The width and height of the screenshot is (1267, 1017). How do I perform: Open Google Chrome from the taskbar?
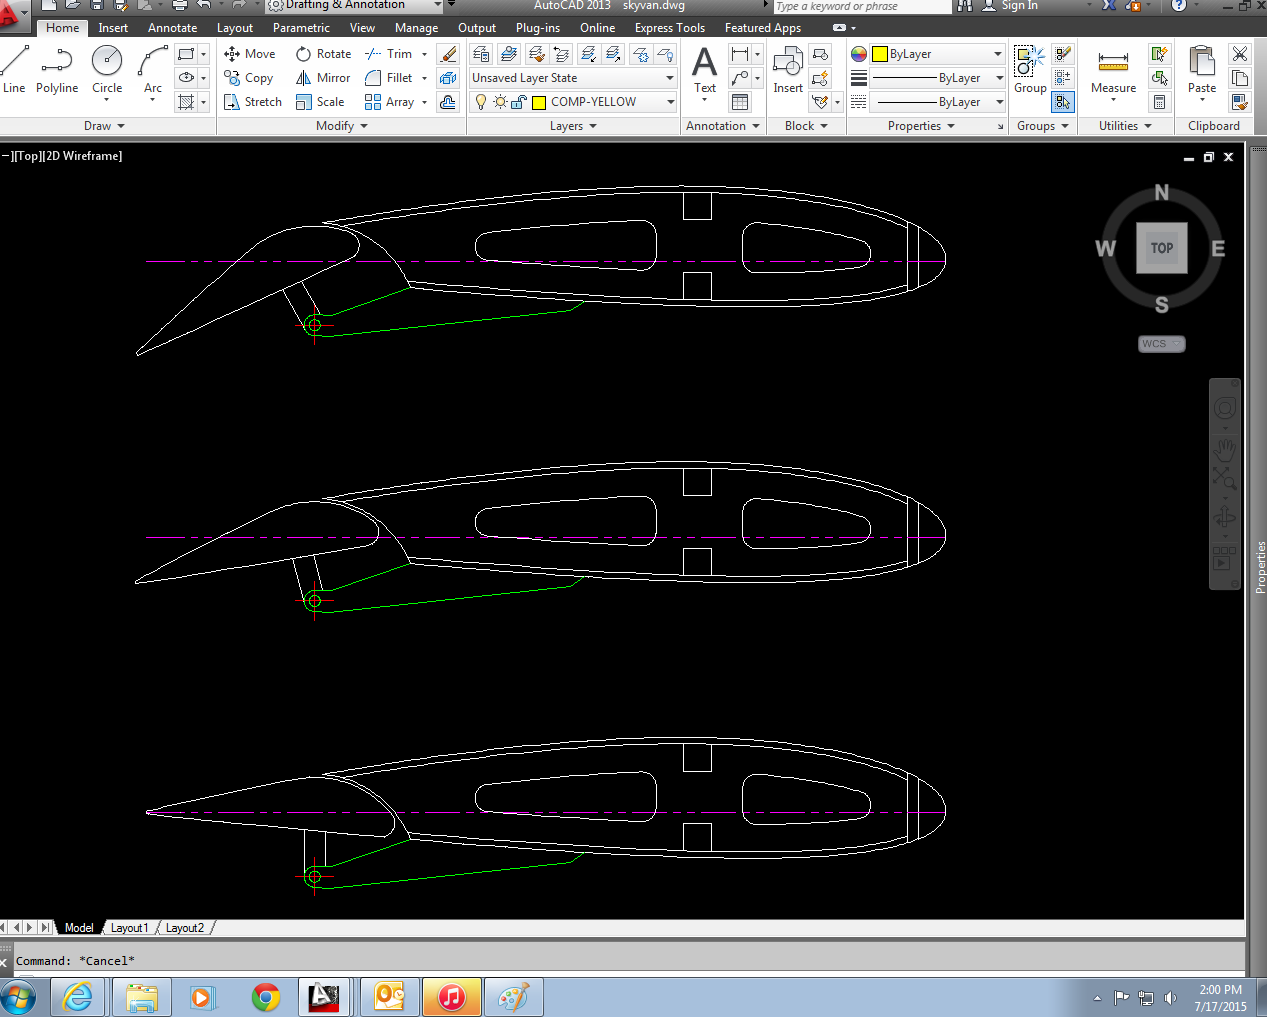tap(266, 997)
